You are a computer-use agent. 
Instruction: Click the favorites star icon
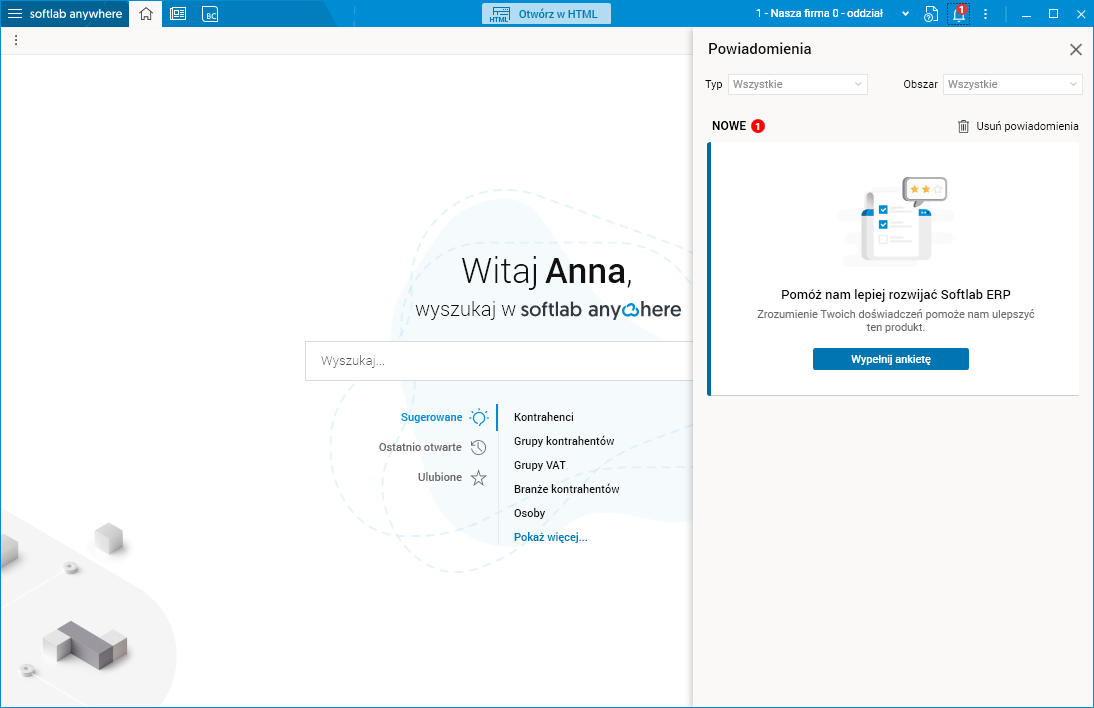(x=479, y=478)
